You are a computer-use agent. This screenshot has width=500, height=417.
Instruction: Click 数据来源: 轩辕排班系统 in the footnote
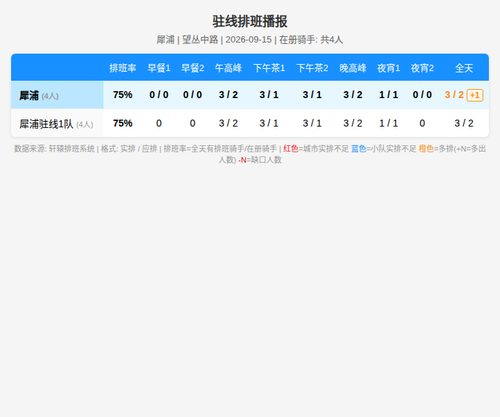pos(54,149)
